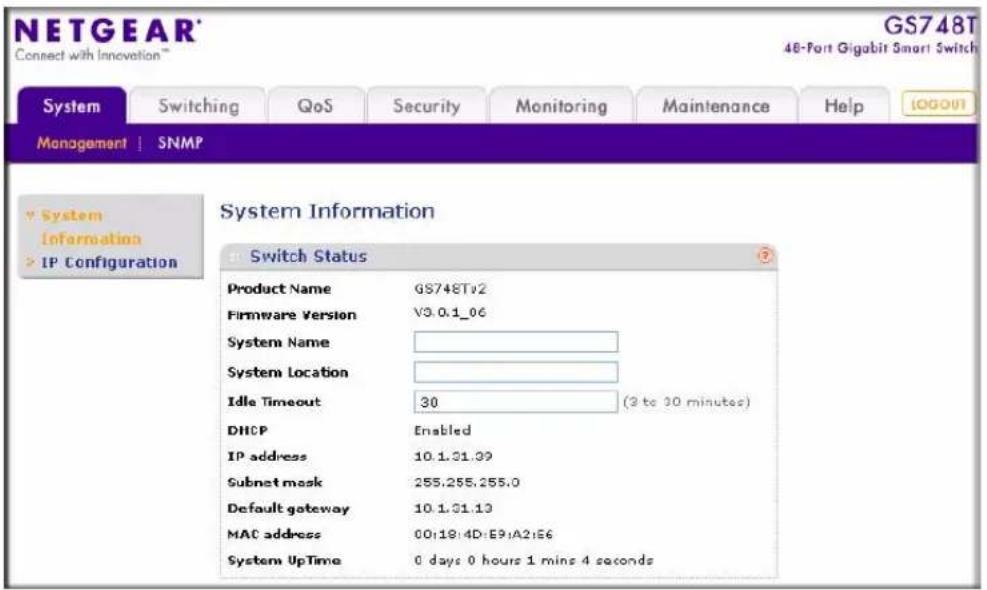Select the IP address value 10.1.31.39
Image resolution: width=987 pixels, height=590 pixels.
click(453, 457)
